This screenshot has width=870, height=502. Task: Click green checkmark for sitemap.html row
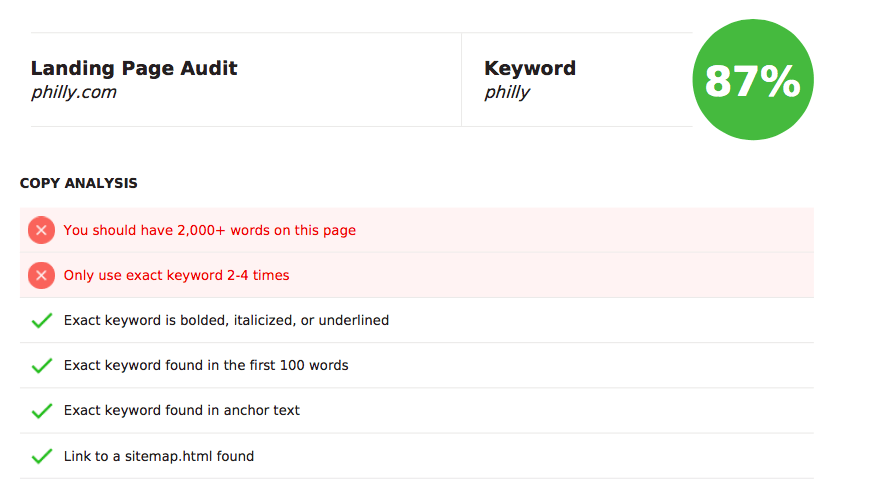pos(42,456)
